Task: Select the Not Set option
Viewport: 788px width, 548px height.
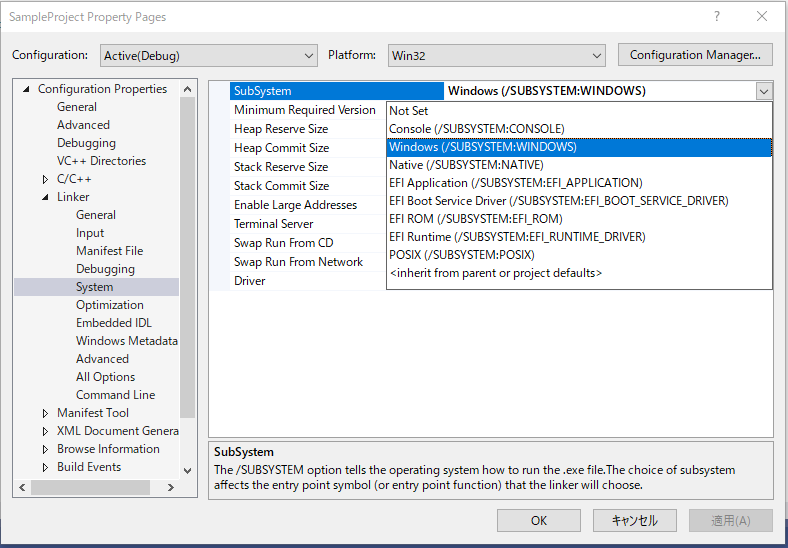Action: (409, 111)
